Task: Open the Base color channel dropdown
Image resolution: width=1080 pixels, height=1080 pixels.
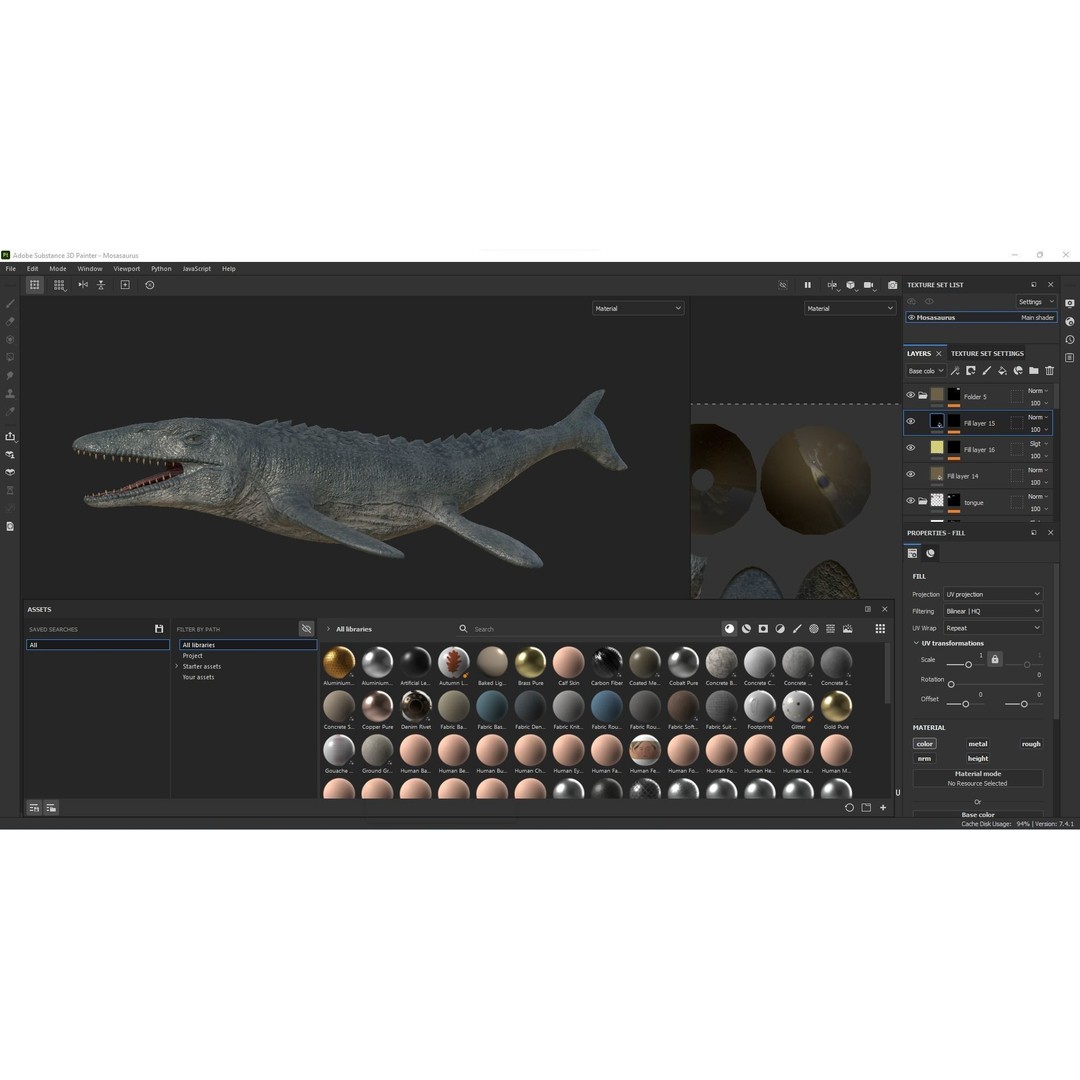Action: 925,371
